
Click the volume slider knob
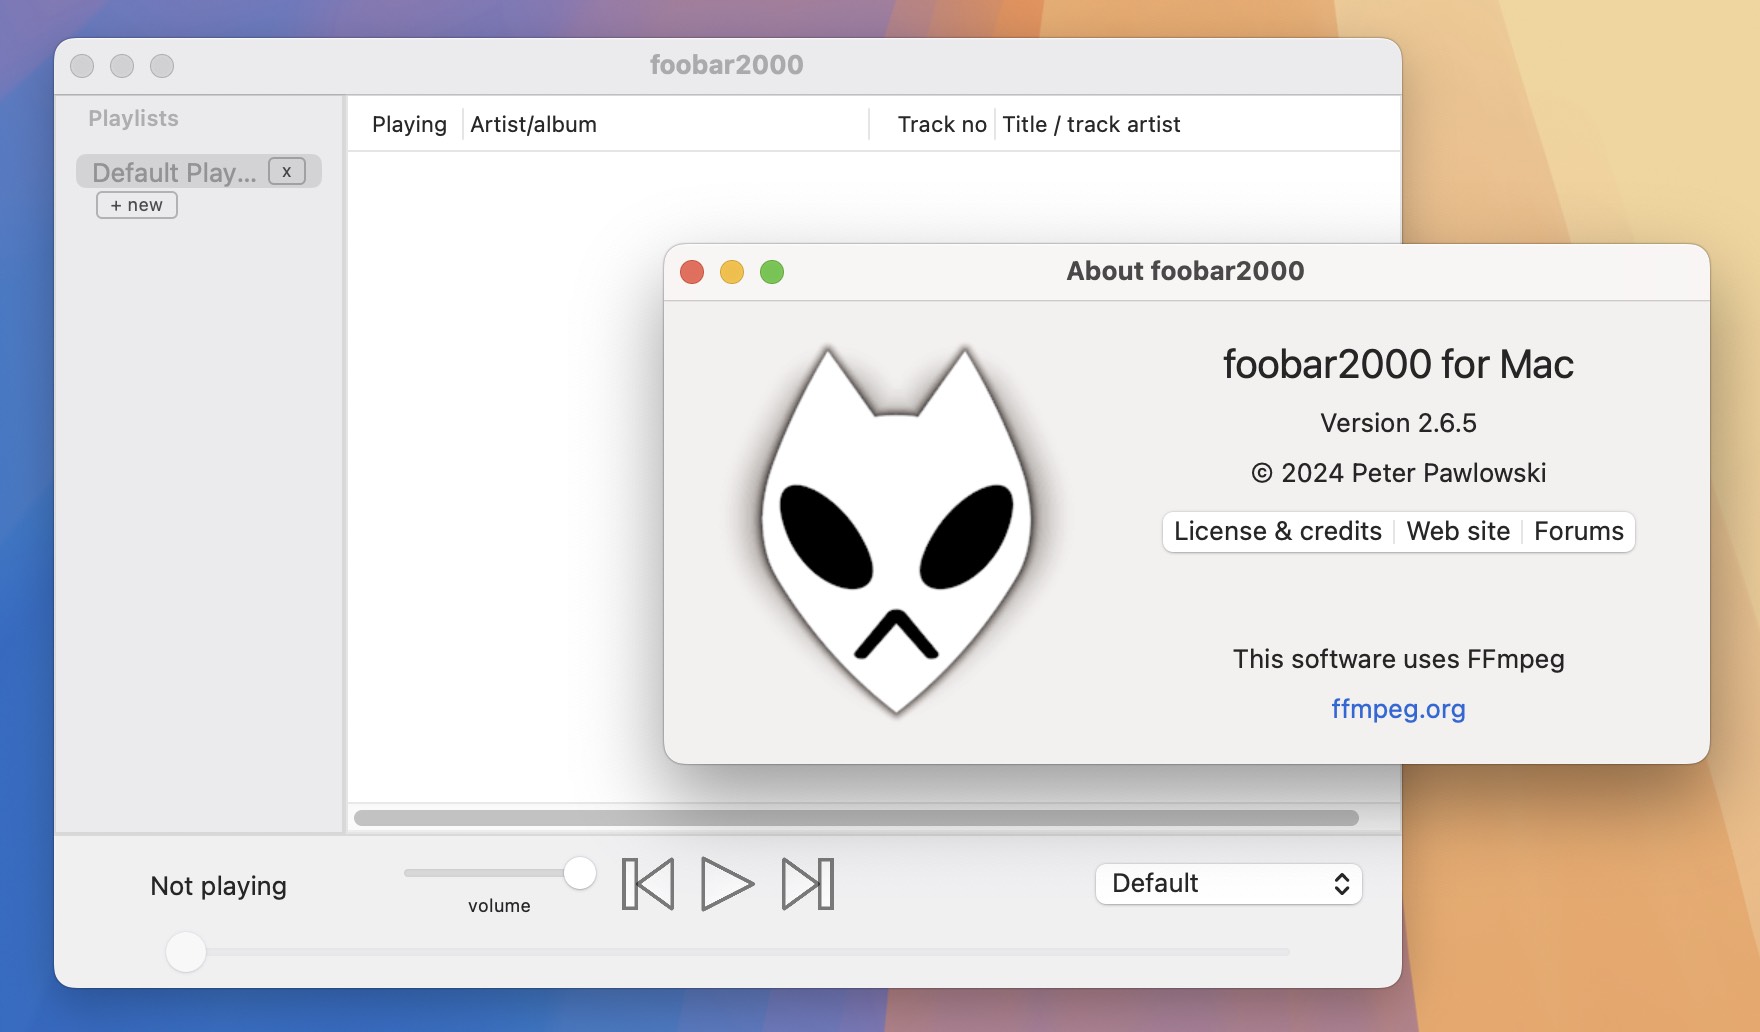coord(579,873)
